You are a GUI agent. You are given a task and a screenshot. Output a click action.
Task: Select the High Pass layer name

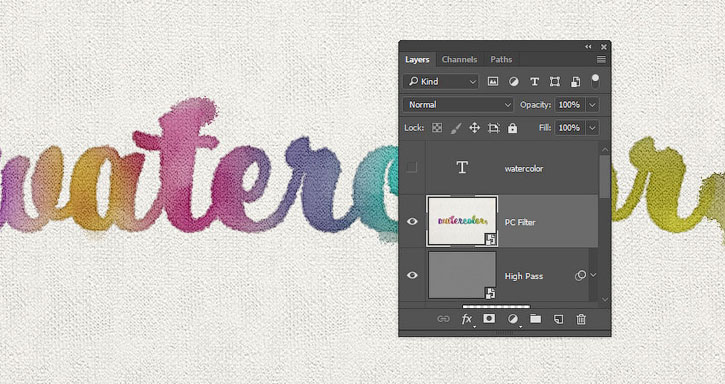tap(524, 276)
